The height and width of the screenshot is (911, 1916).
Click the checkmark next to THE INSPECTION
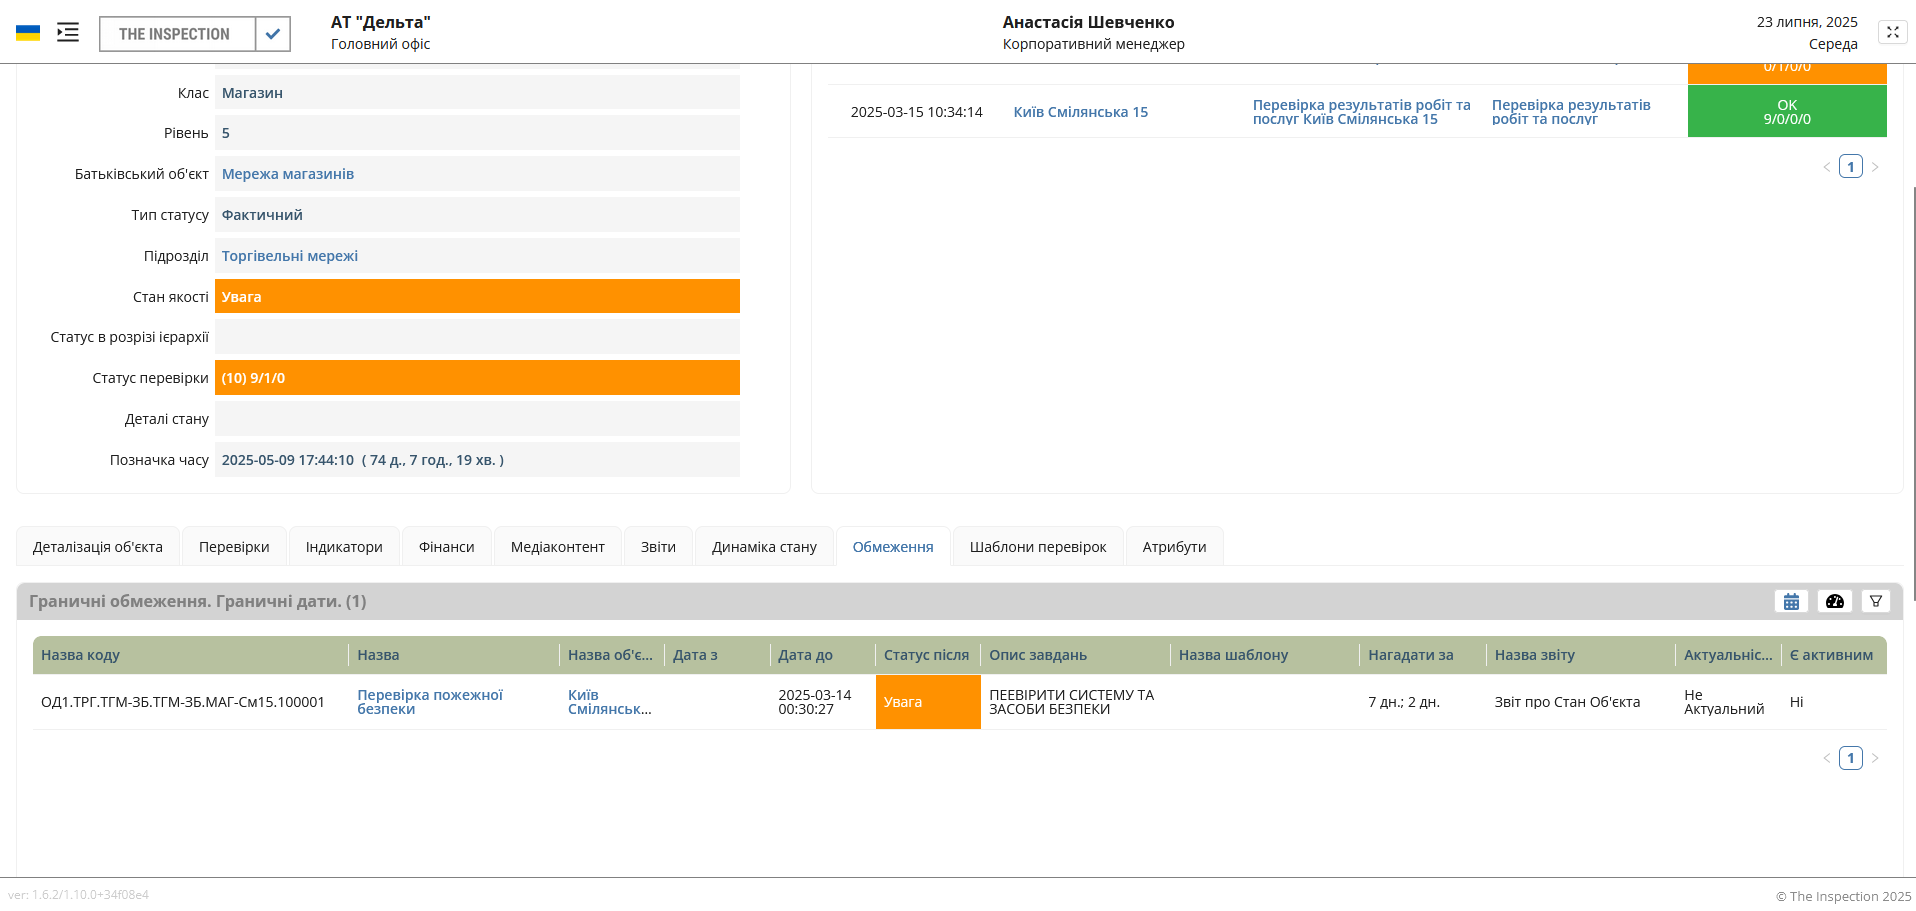coord(273,34)
